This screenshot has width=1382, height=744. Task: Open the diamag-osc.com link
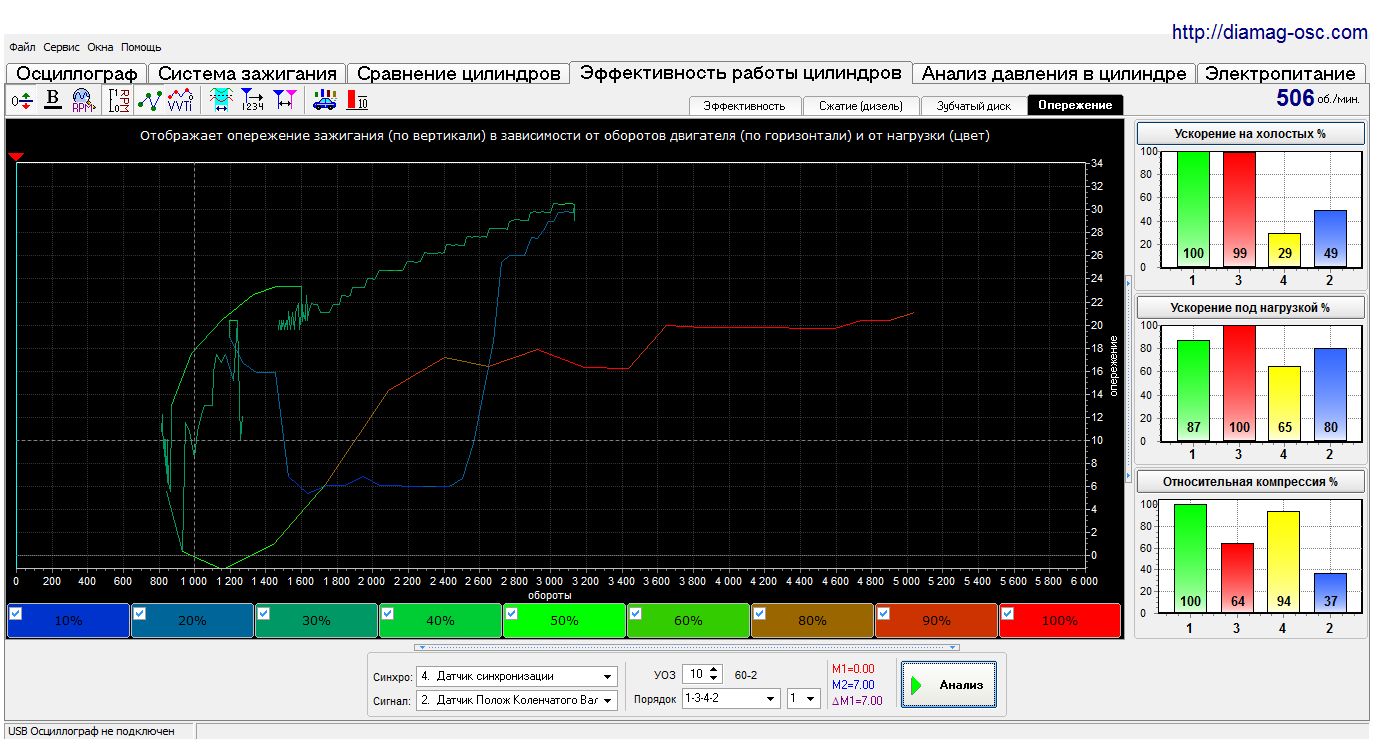[1269, 33]
